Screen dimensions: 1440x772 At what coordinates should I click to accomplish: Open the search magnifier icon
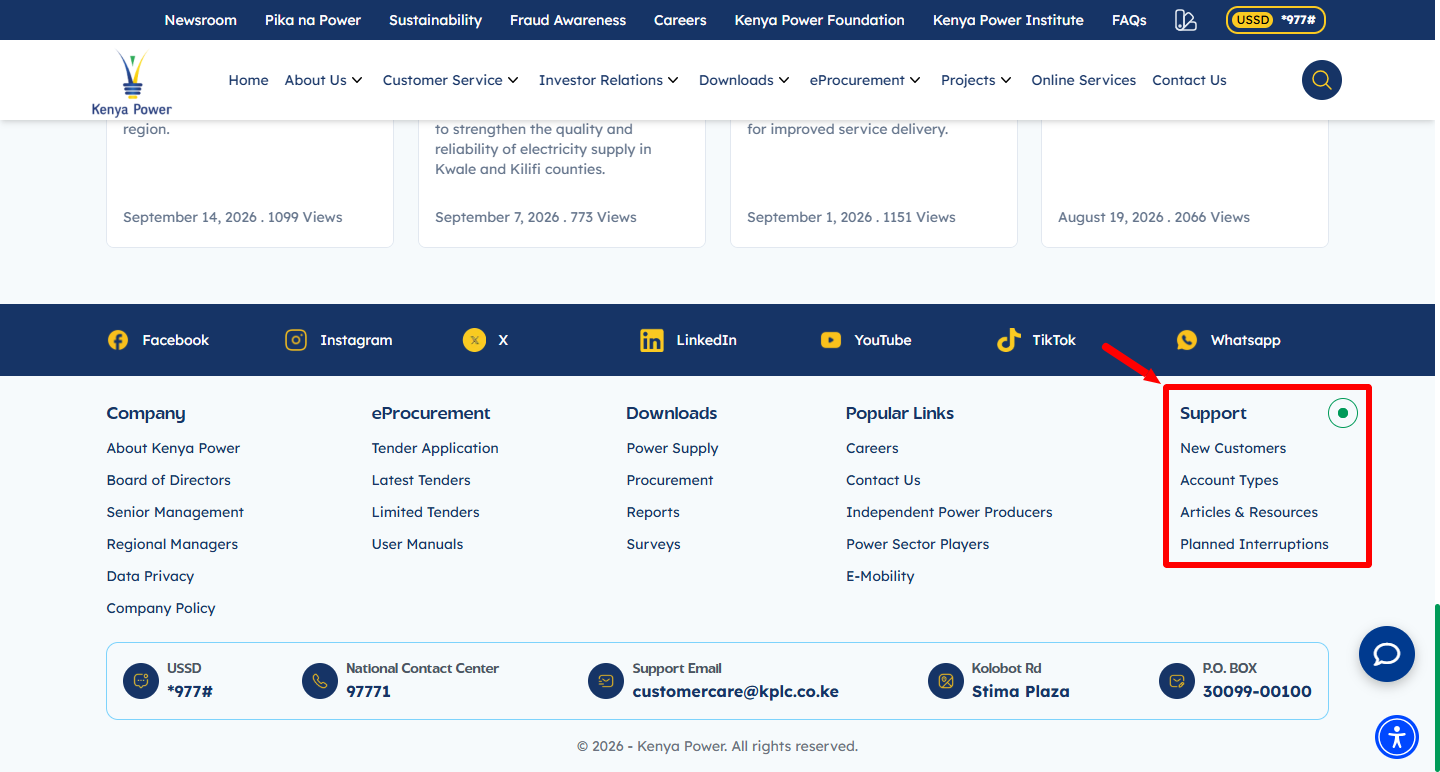click(1321, 80)
